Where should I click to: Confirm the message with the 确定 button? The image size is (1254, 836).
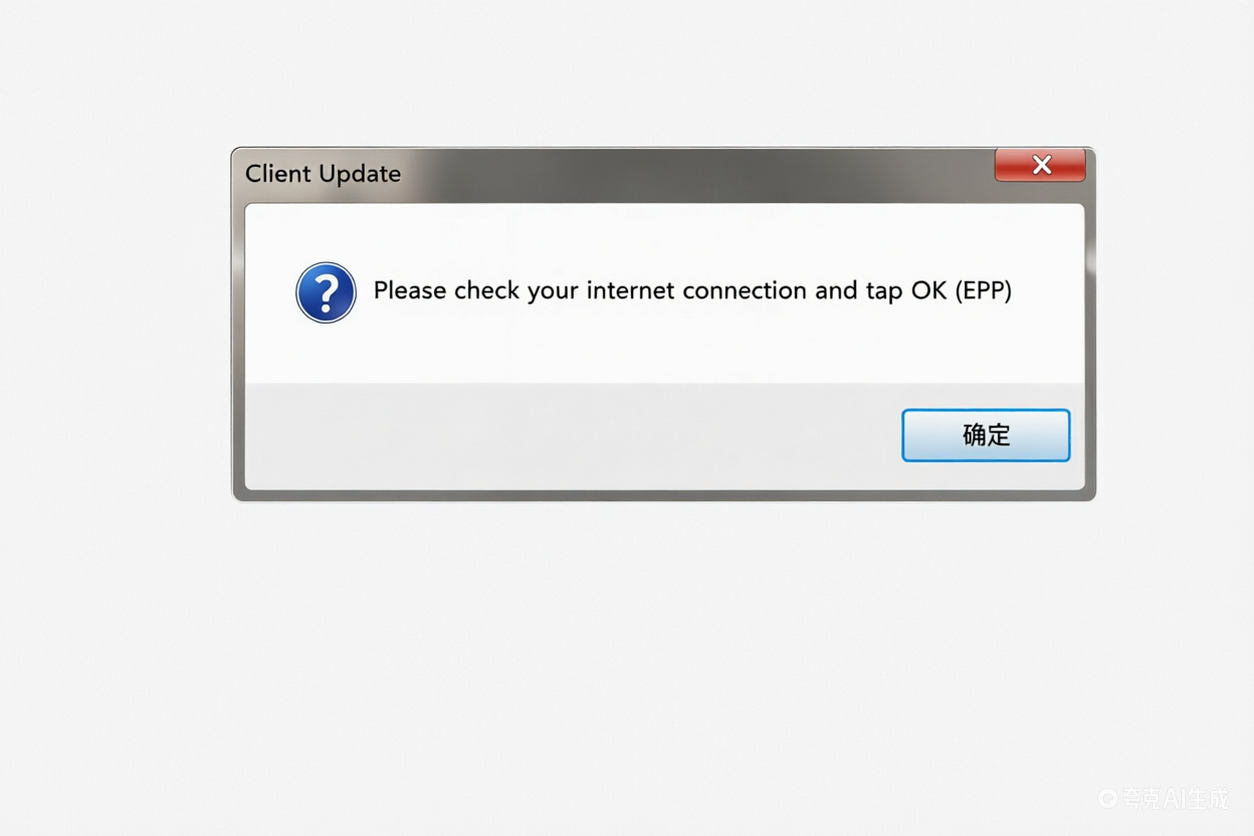coord(986,435)
